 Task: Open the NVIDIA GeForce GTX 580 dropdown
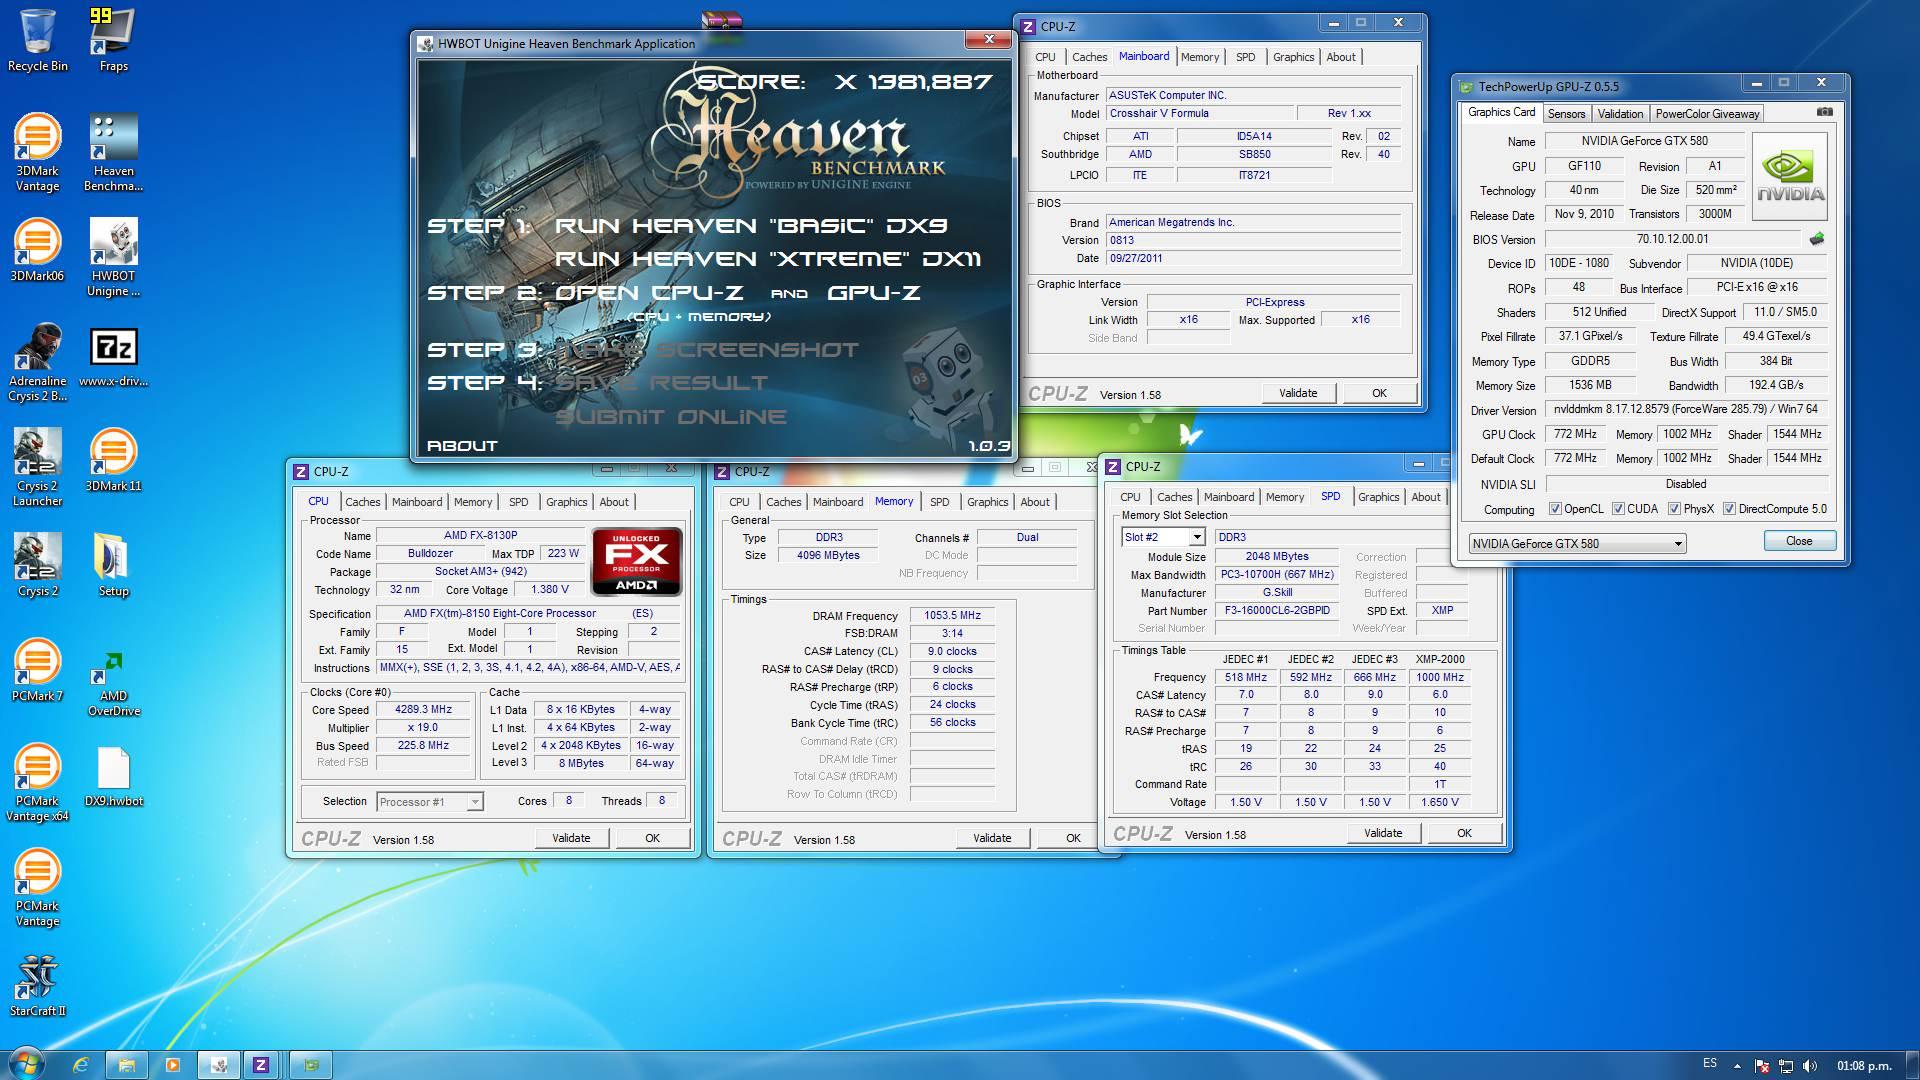click(1577, 543)
